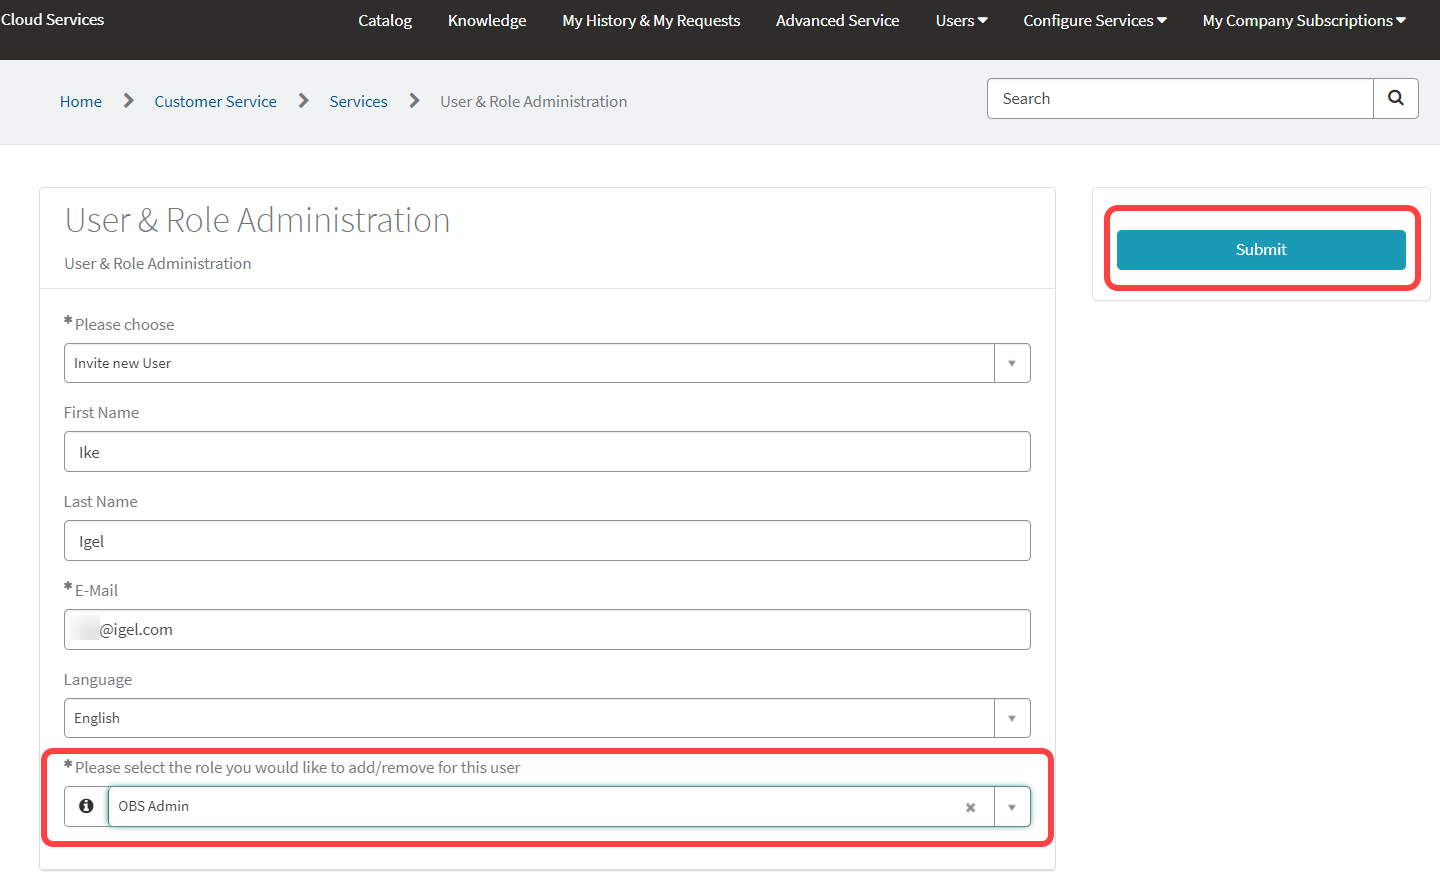Image resolution: width=1440 pixels, height=880 pixels.
Task: Open the Services breadcrumb link
Action: [358, 102]
